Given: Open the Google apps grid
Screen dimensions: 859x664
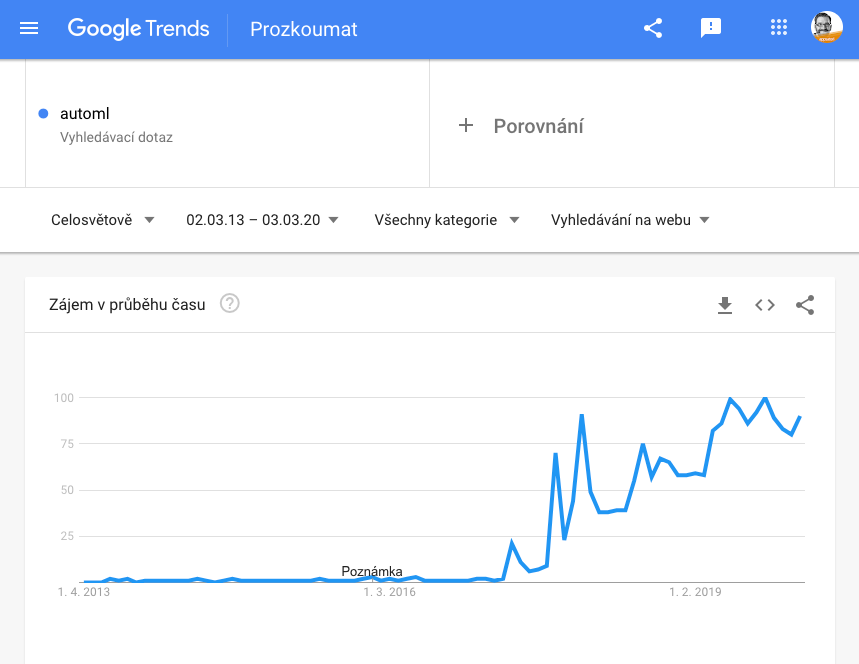Looking at the screenshot, I should pyautogui.click(x=778, y=27).
